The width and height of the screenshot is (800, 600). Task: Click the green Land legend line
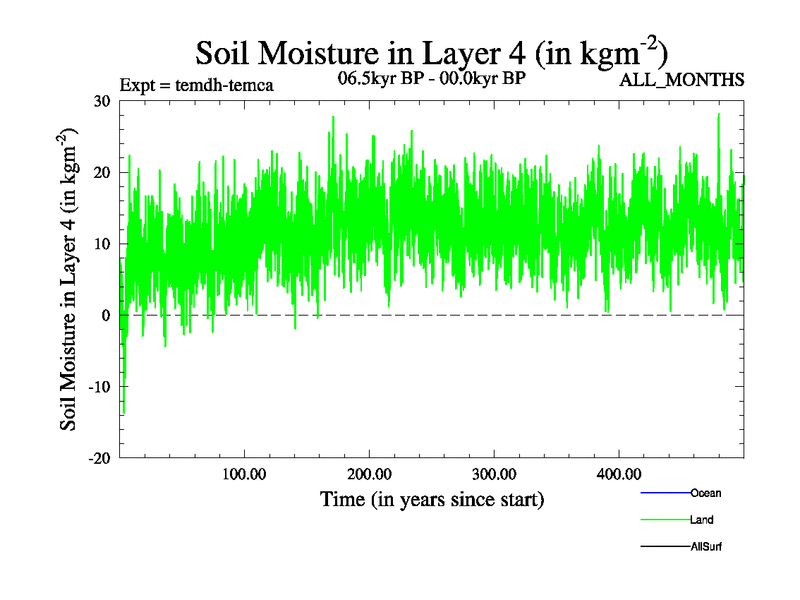(664, 520)
